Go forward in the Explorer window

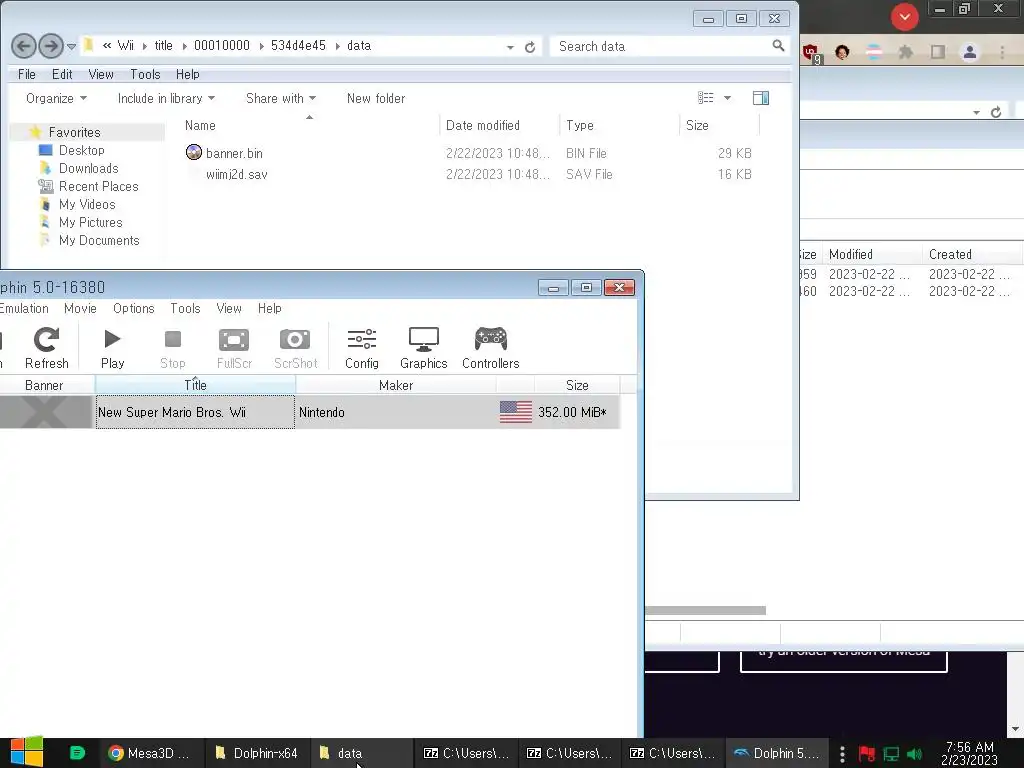51,46
